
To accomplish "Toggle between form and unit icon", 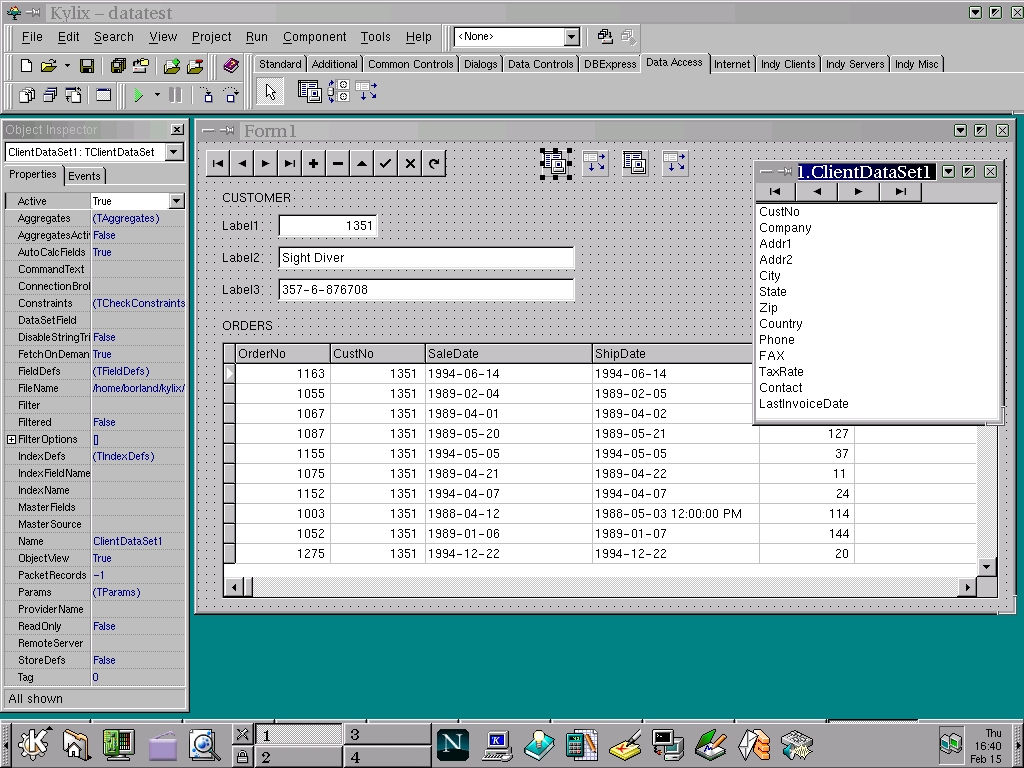I will coord(73,95).
